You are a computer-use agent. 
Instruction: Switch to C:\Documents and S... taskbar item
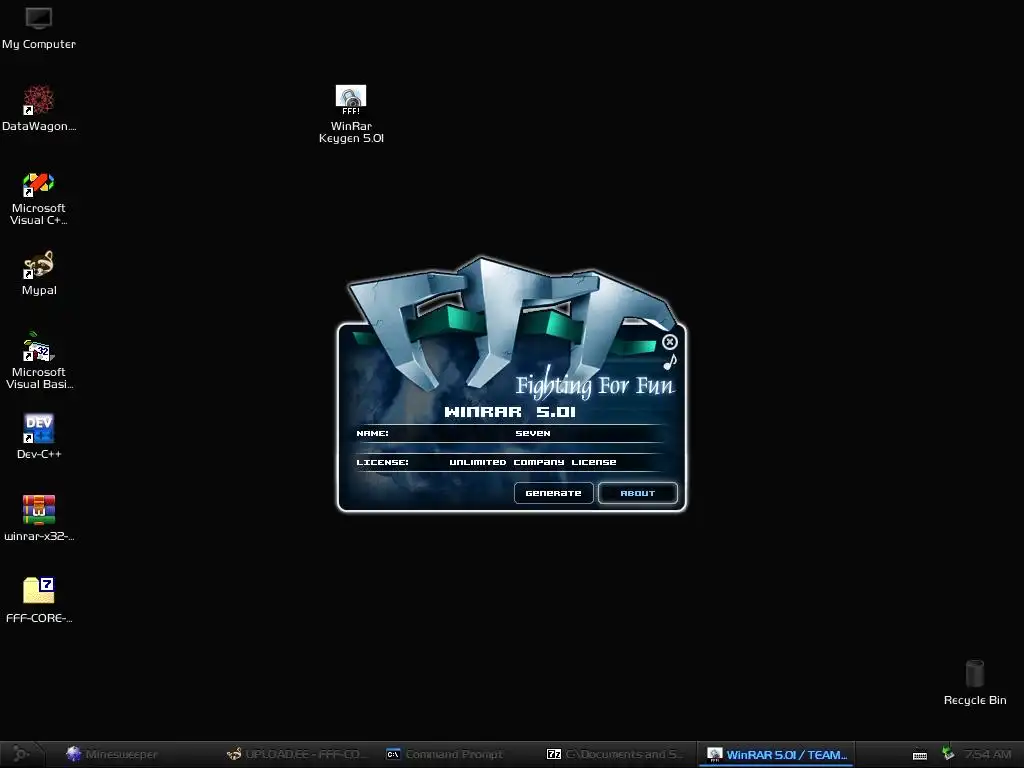[616, 754]
